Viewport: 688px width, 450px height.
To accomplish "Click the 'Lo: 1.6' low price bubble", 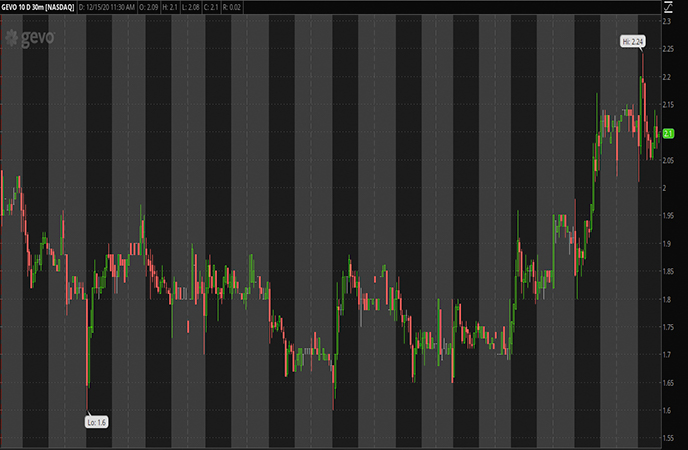I will [x=97, y=422].
